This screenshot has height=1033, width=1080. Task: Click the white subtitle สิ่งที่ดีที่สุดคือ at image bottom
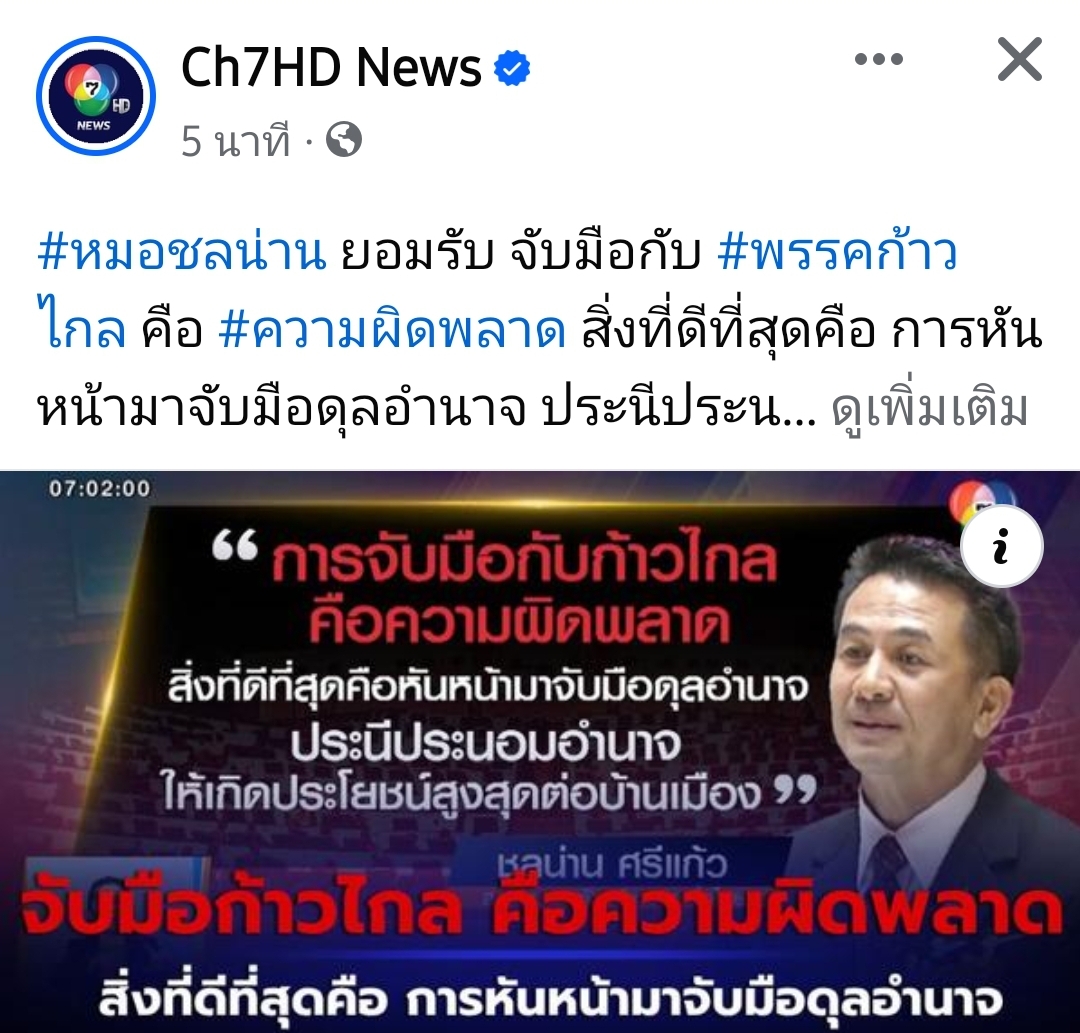[242, 999]
